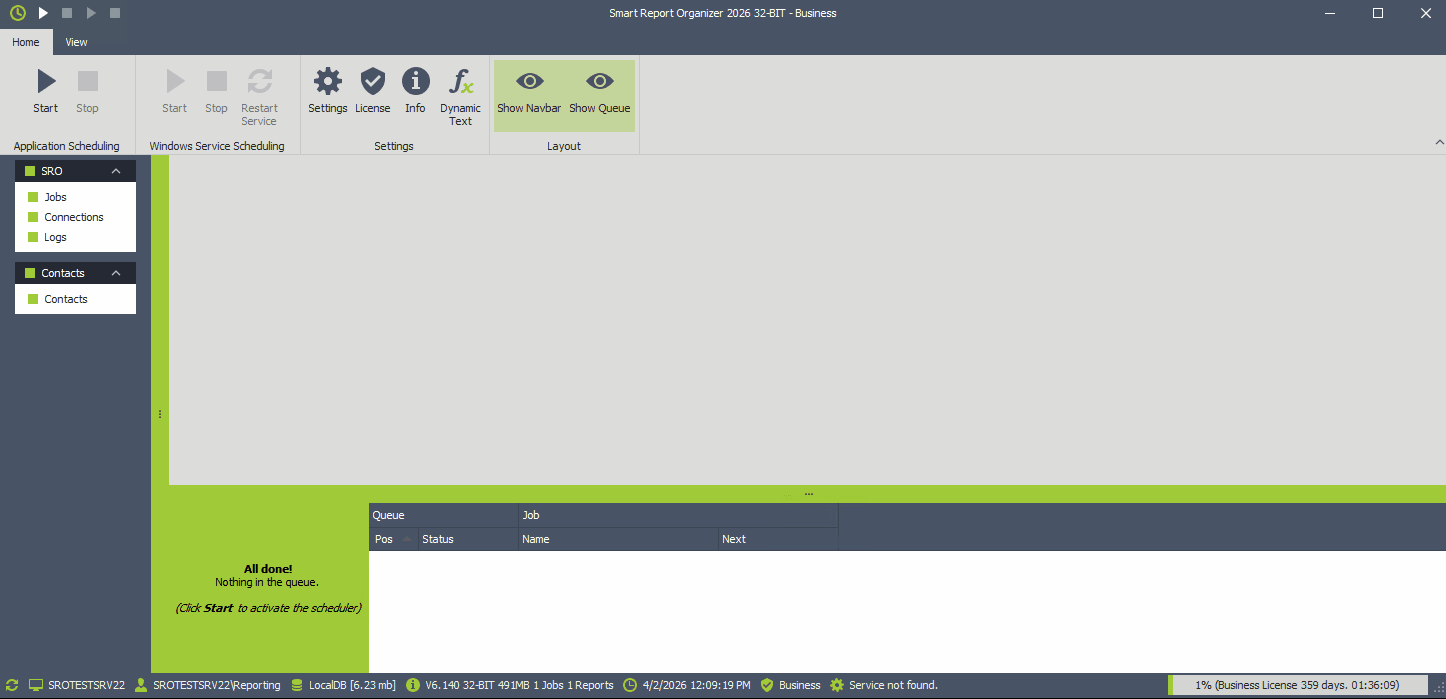This screenshot has width=1446, height=699.
Task: Click the 'LocalDB [6.23 mb]' status text
Action: click(x=352, y=685)
